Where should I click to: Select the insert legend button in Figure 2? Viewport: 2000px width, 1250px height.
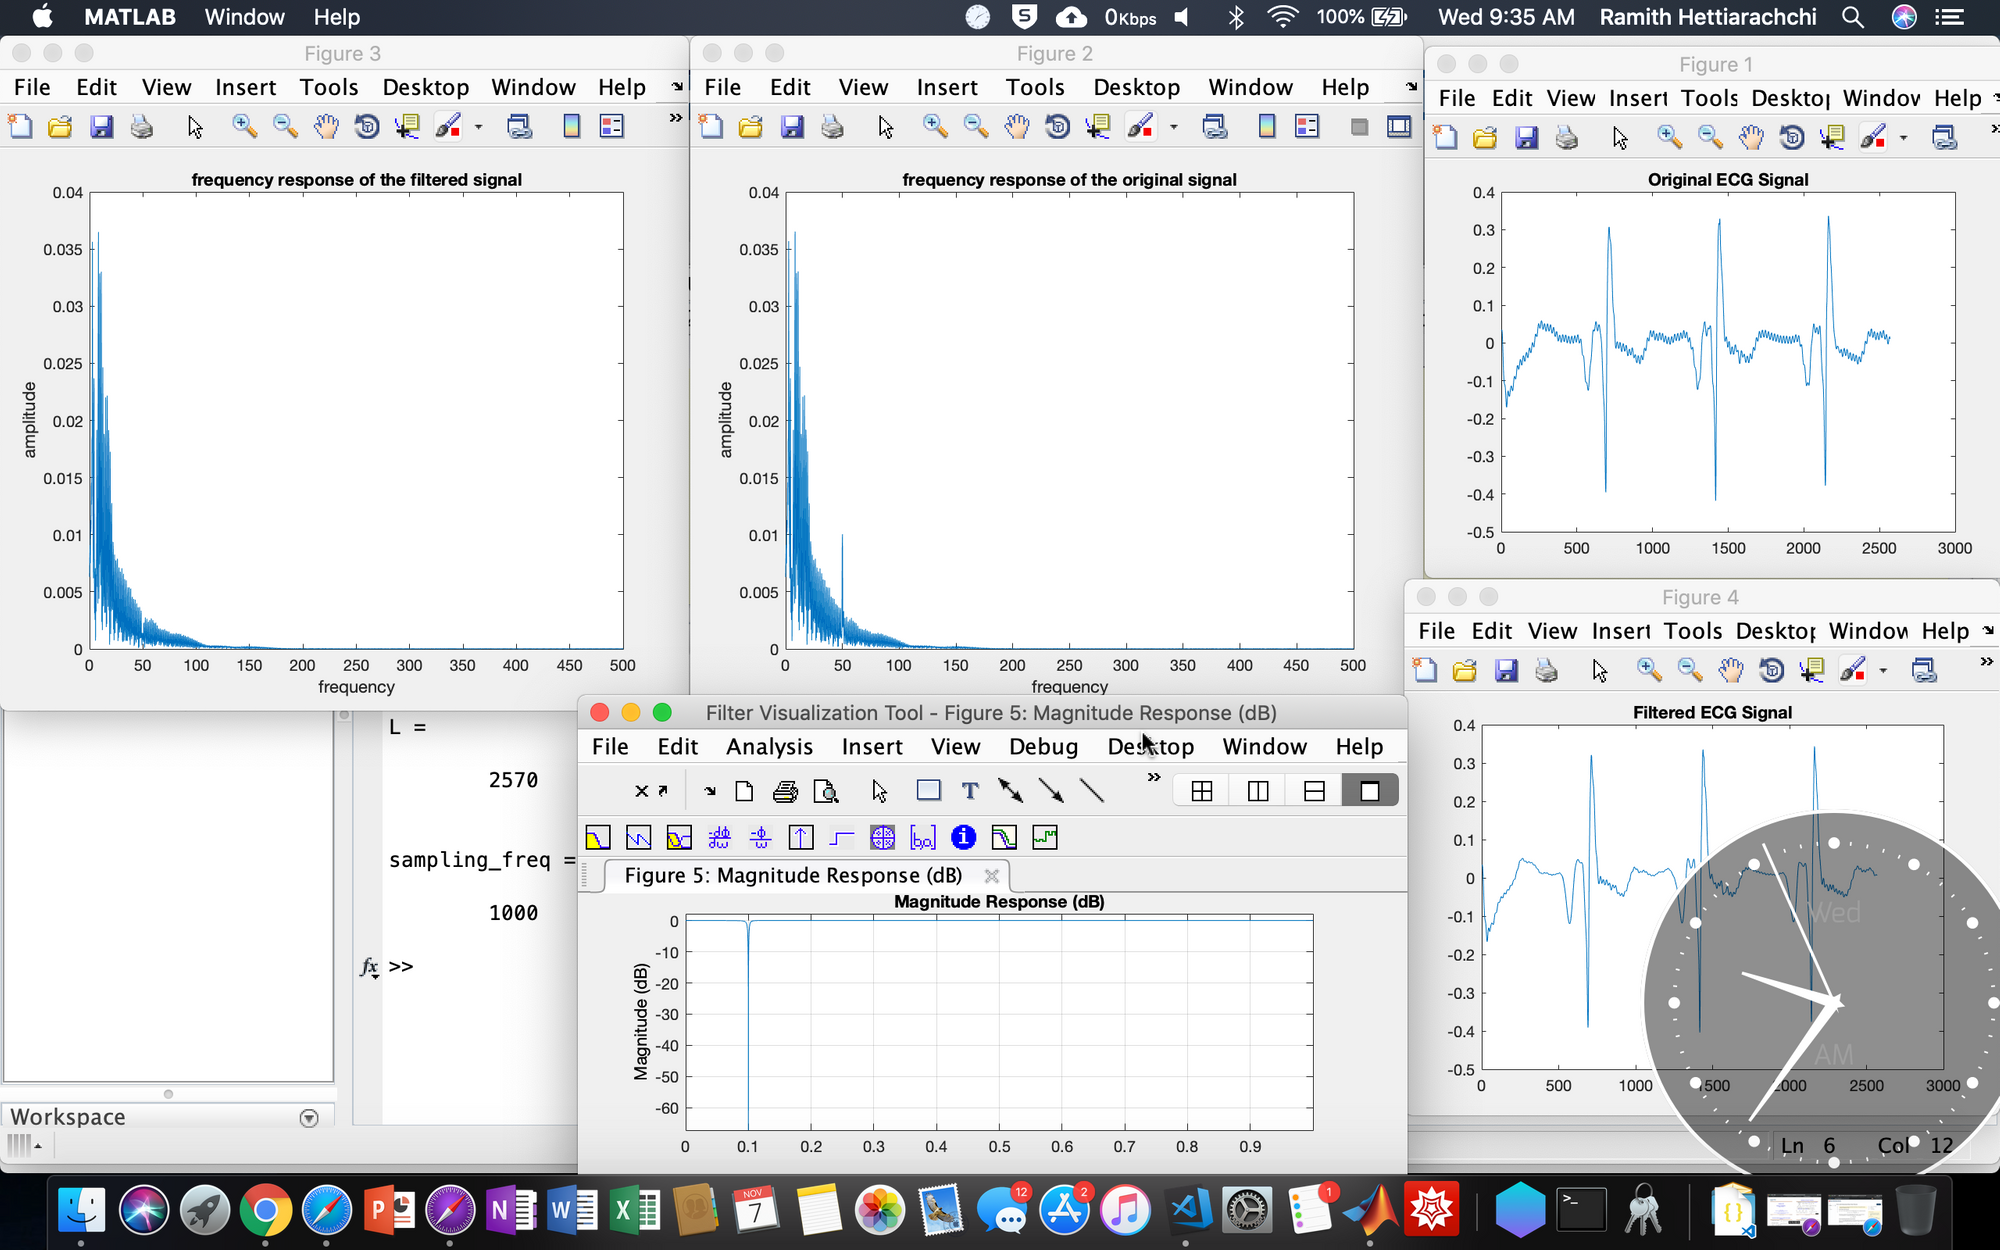tap(1307, 131)
